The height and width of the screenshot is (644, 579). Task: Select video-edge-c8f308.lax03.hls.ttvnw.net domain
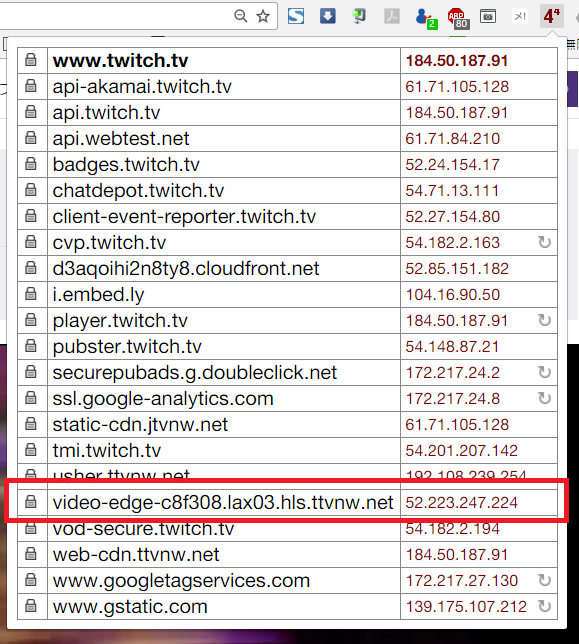point(223,503)
